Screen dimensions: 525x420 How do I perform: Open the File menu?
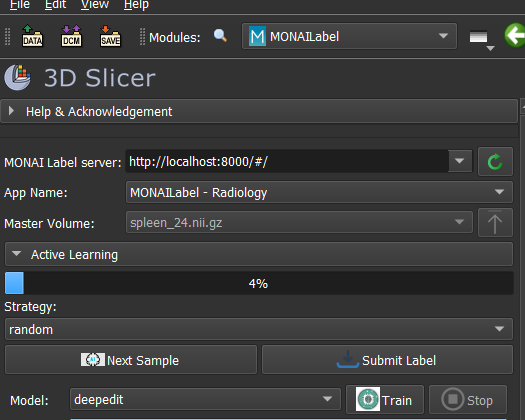[20, 5]
